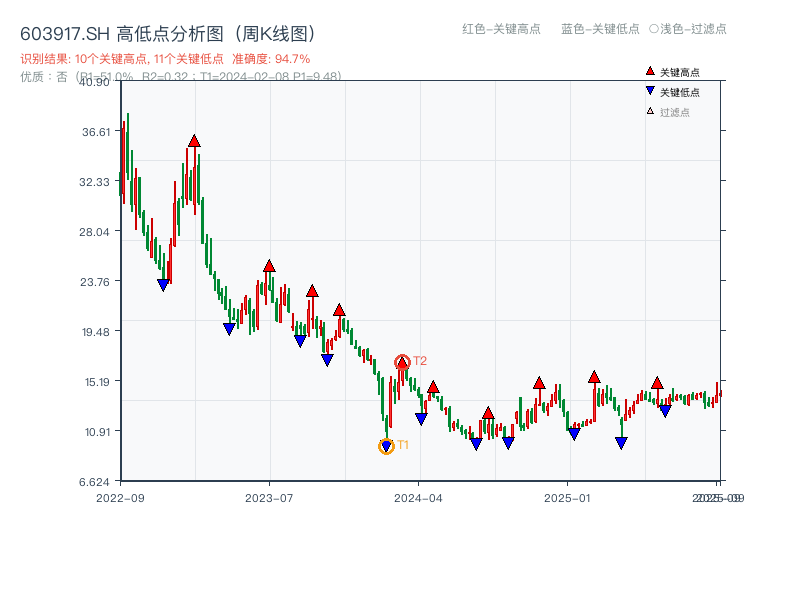This screenshot has width=800, height=600.
Task: Click the 2025-09 date label on x-axis
Action: click(712, 496)
